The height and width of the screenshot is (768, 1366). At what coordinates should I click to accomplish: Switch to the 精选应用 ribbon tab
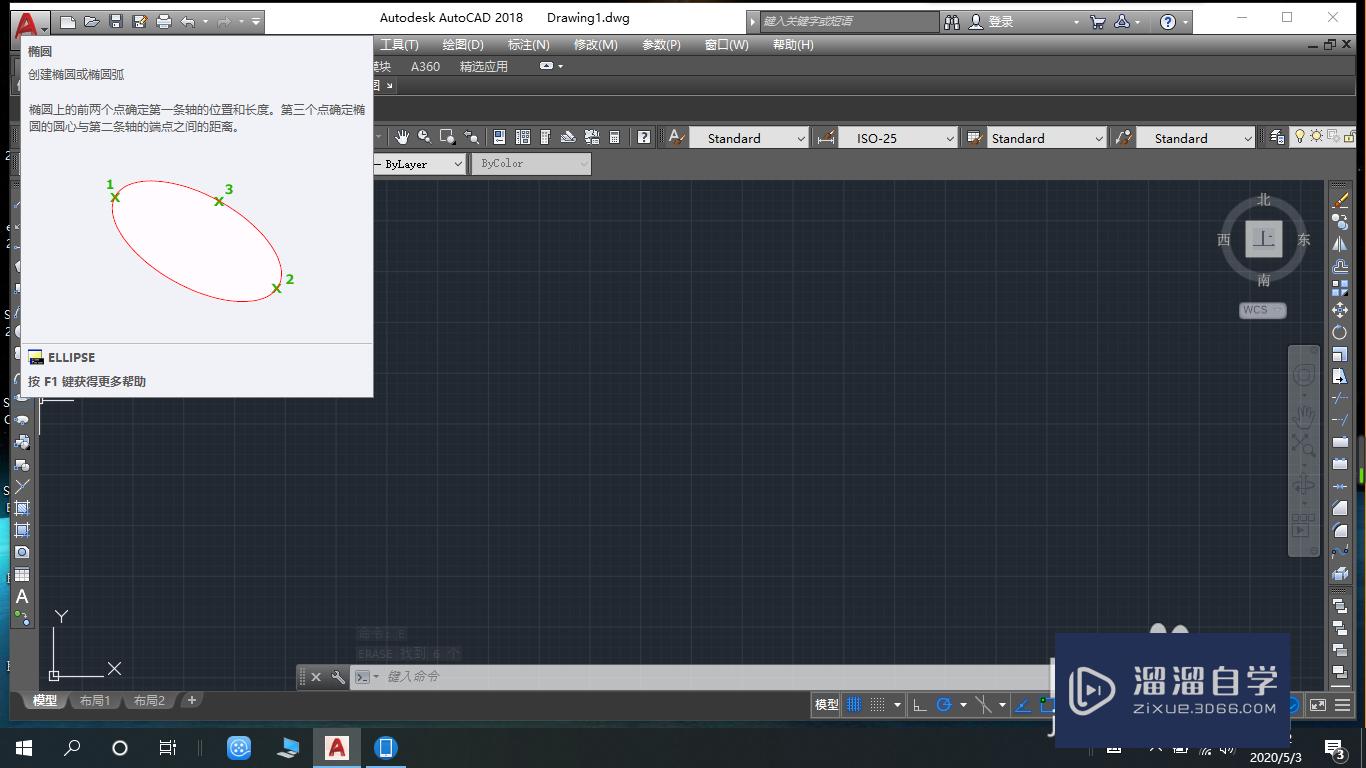coord(484,66)
